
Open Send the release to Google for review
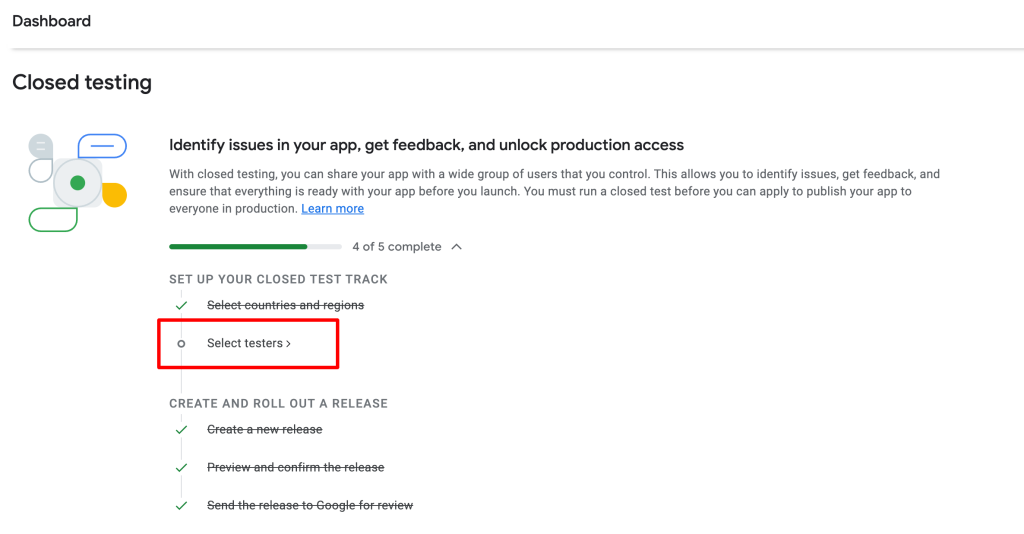click(x=310, y=505)
